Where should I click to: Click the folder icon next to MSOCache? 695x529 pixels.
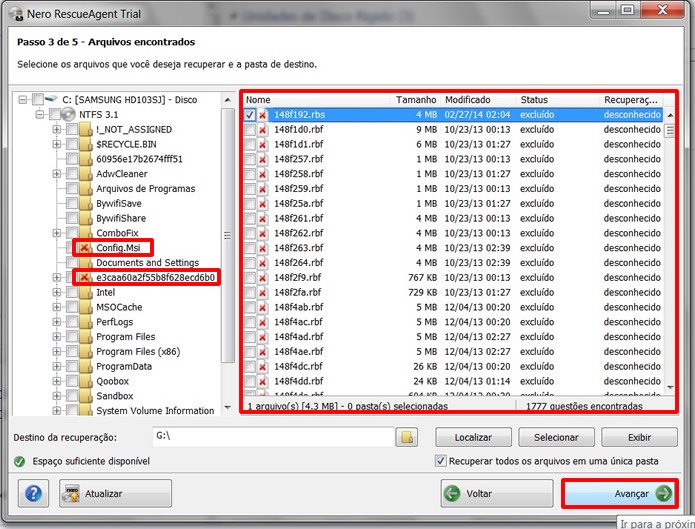[86, 307]
